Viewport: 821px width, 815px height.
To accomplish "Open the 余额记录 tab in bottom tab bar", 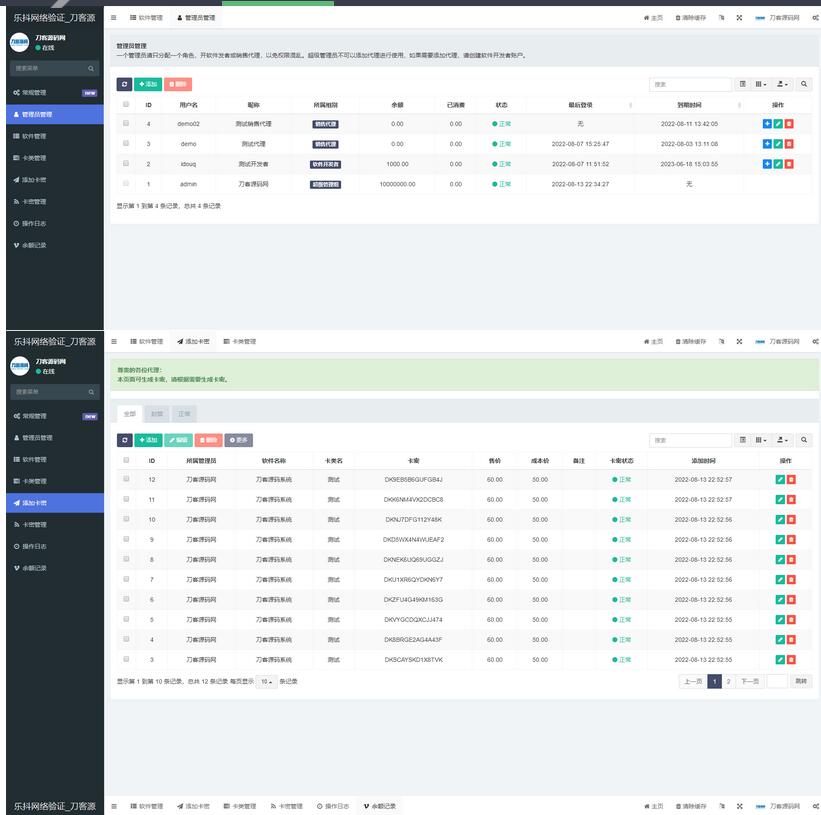I will [380, 806].
